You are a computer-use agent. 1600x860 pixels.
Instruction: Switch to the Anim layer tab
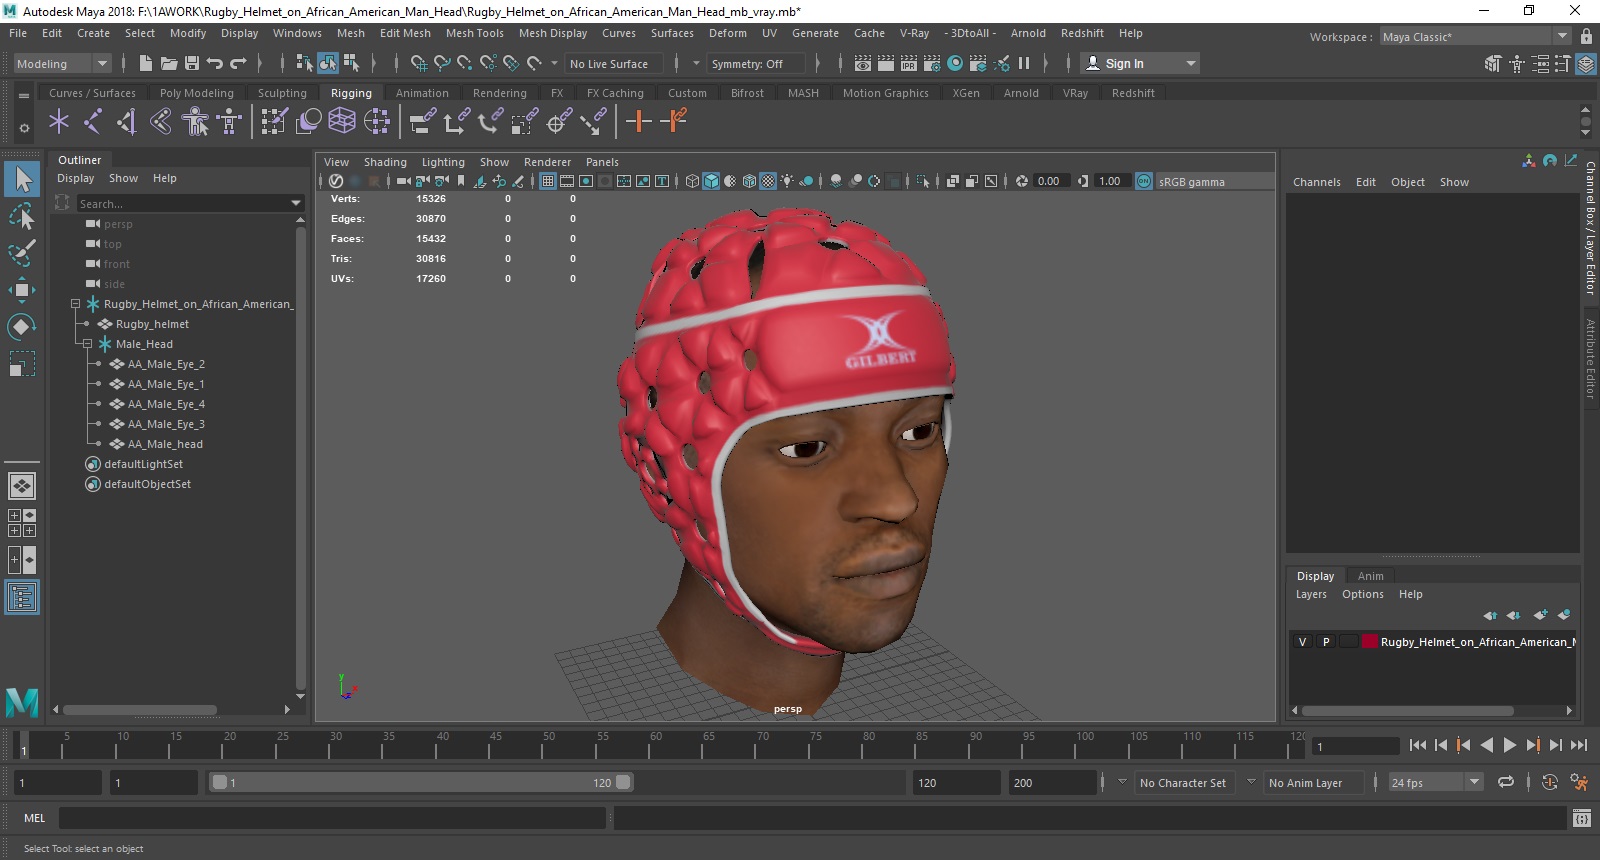point(1370,576)
